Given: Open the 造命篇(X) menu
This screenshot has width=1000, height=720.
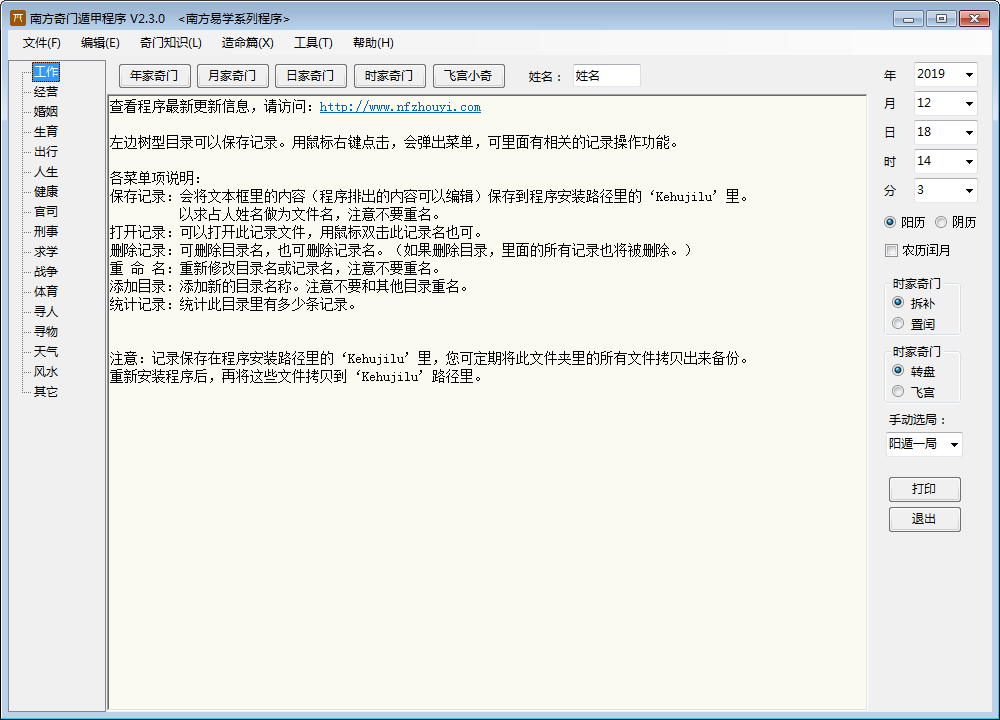Looking at the screenshot, I should click(247, 43).
